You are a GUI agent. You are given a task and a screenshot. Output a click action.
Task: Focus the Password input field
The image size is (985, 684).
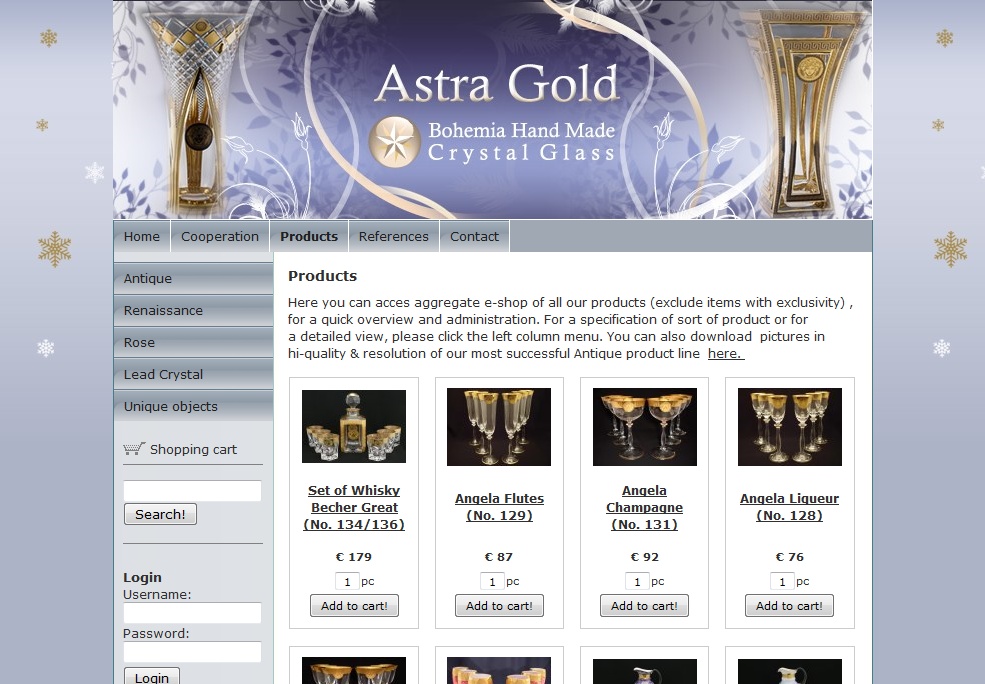[x=192, y=651]
